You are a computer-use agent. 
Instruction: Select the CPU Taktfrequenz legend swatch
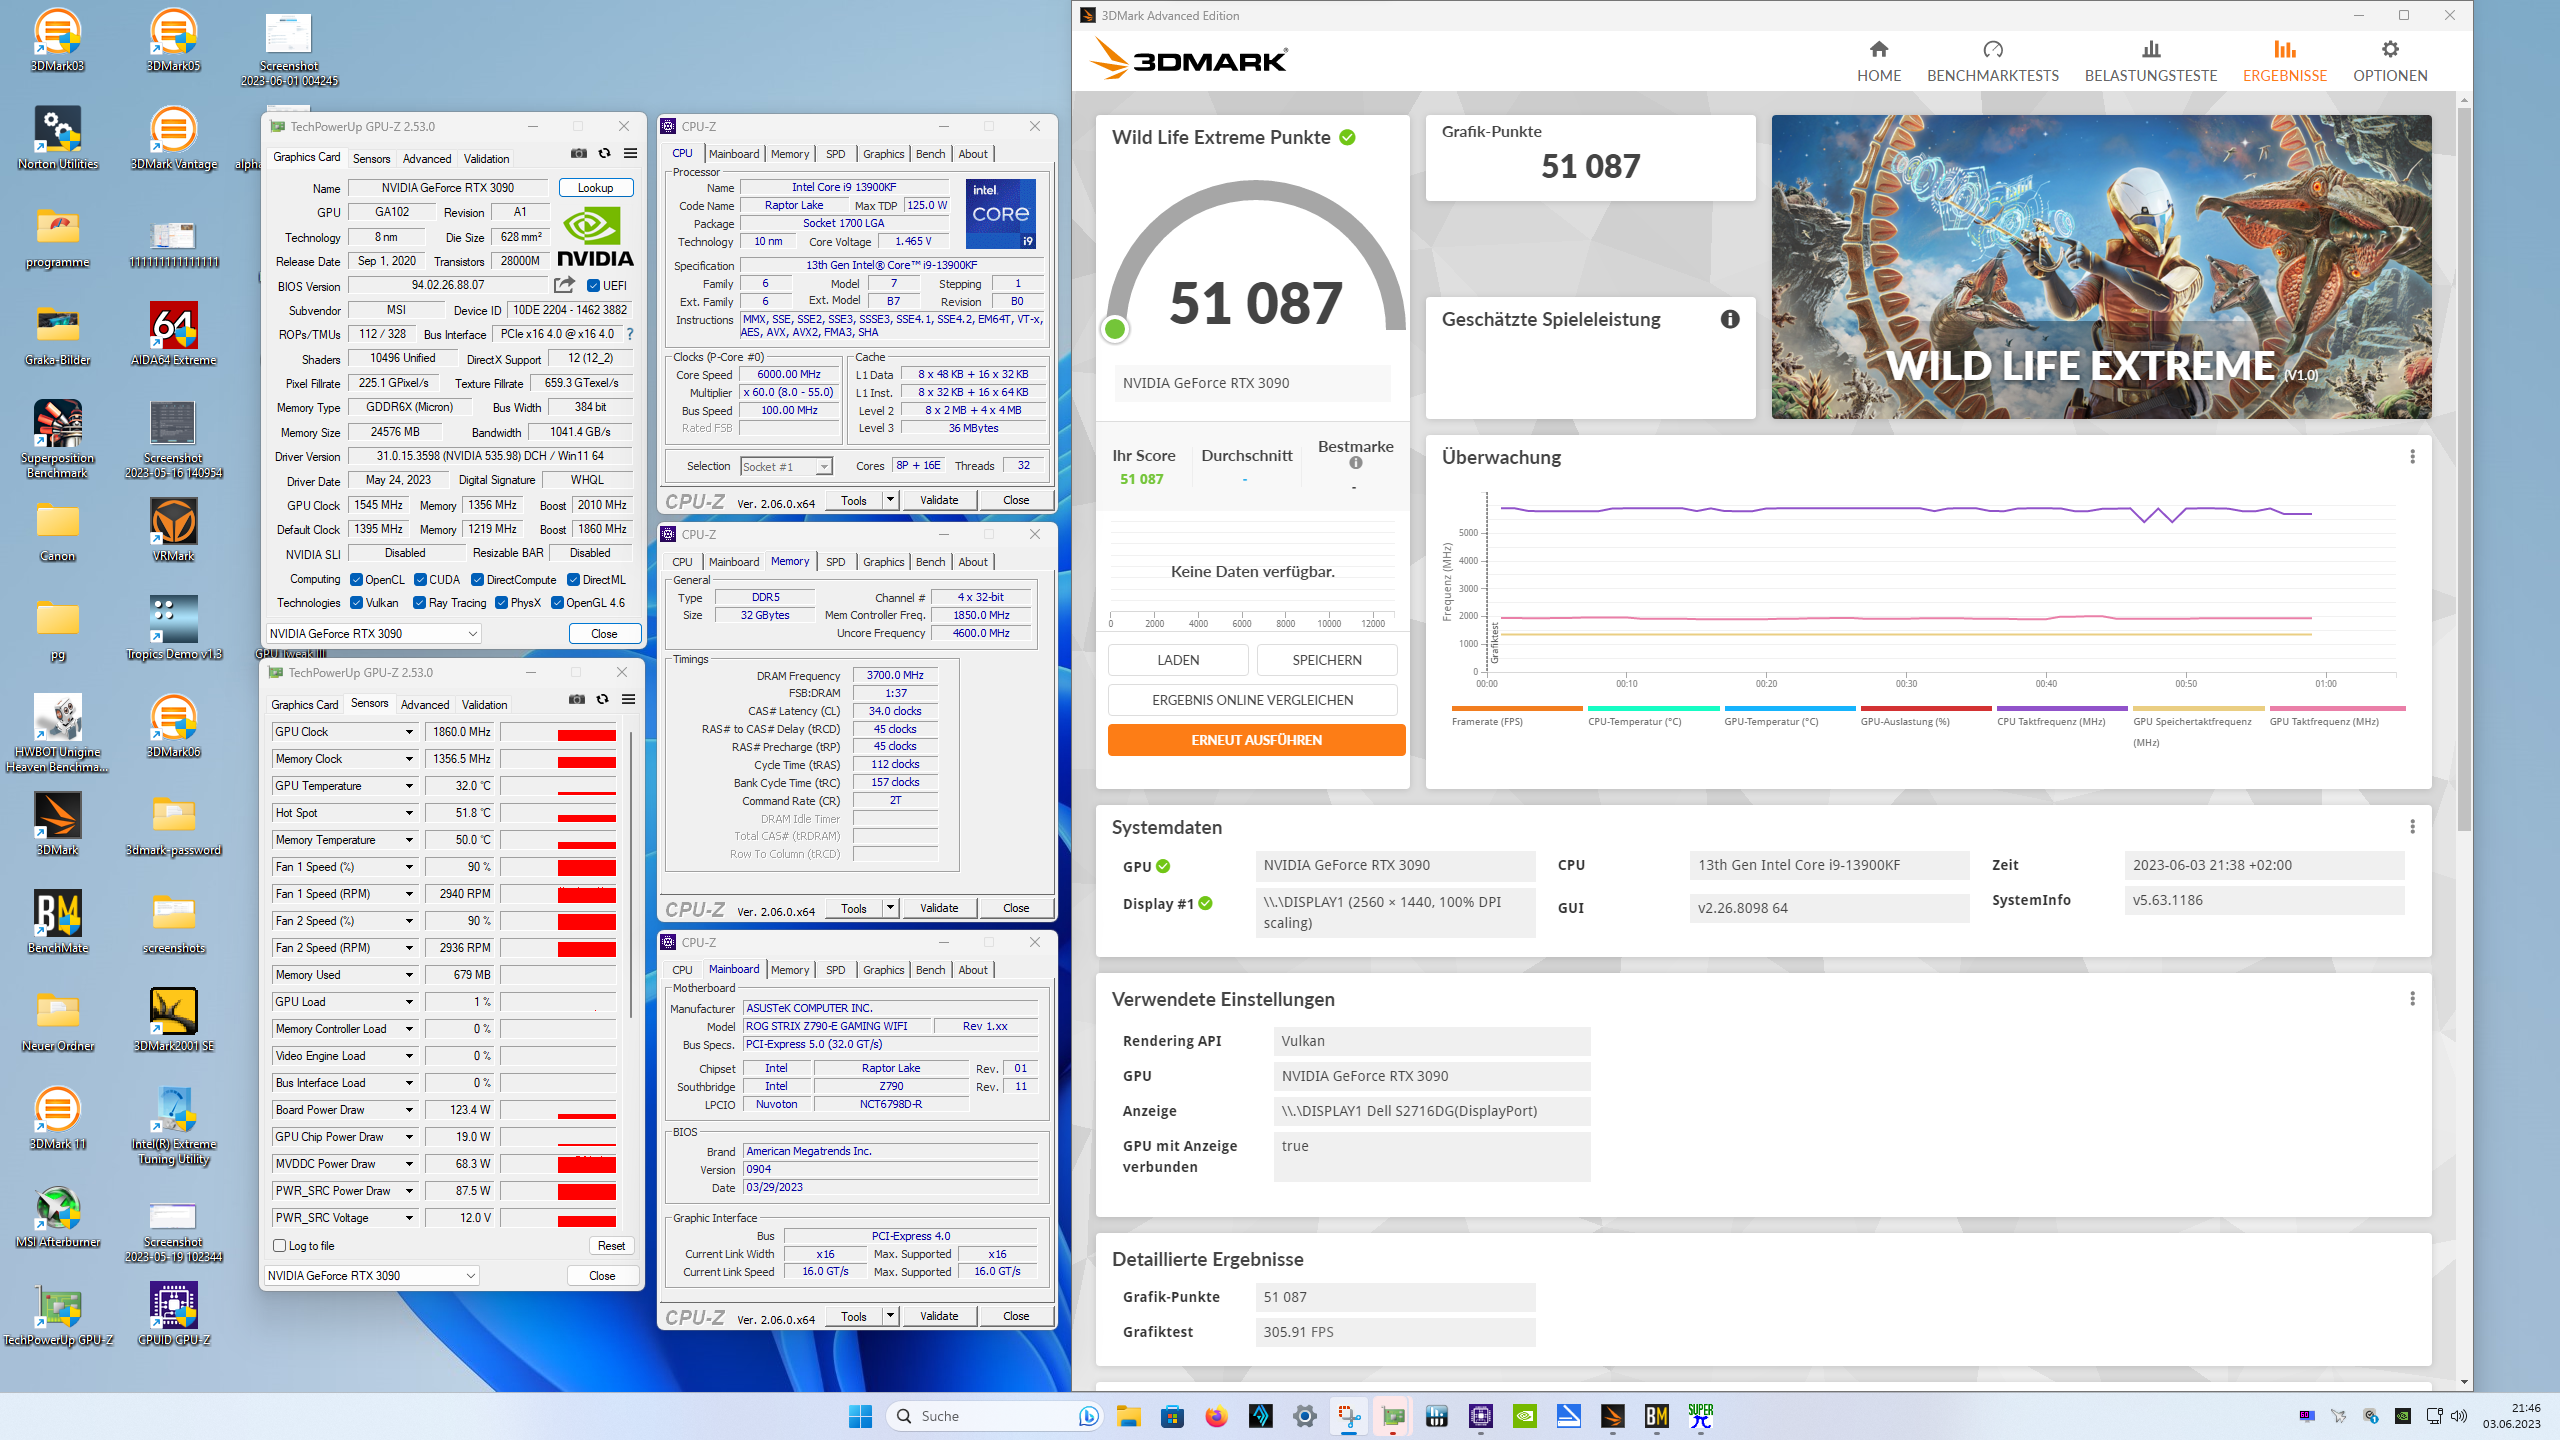(x=2061, y=708)
